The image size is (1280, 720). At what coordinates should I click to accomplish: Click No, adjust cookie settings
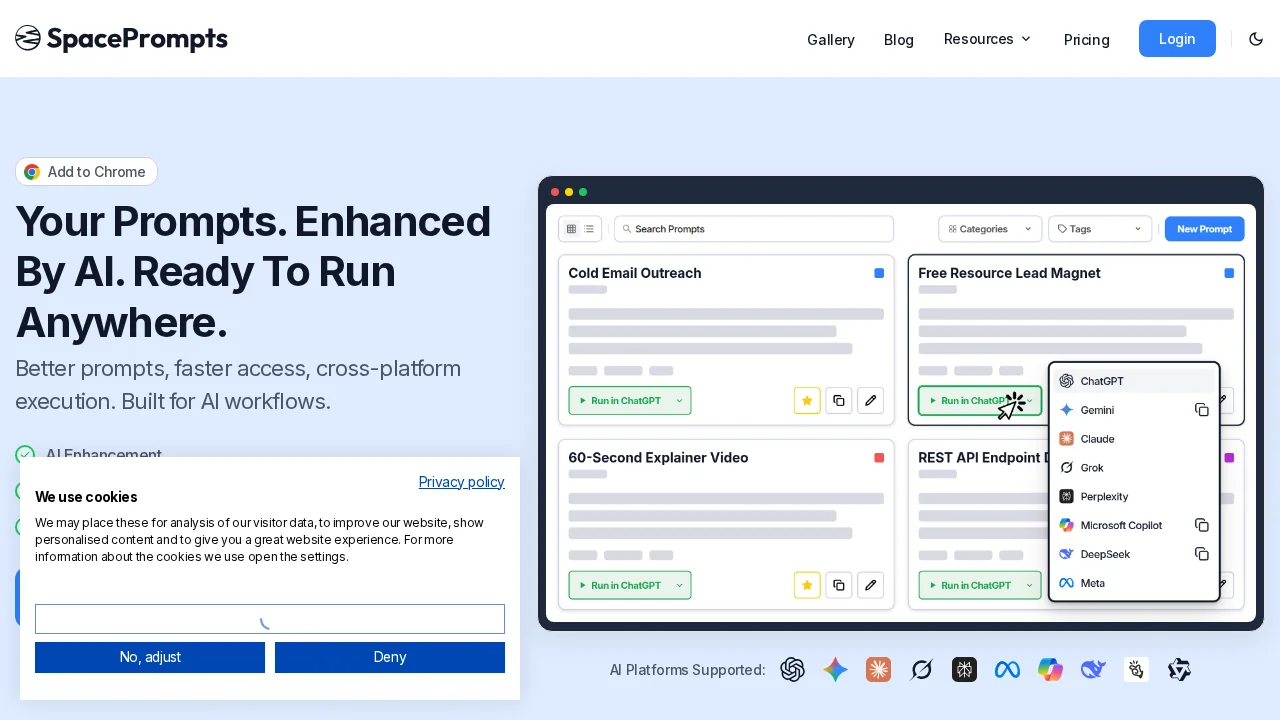150,657
